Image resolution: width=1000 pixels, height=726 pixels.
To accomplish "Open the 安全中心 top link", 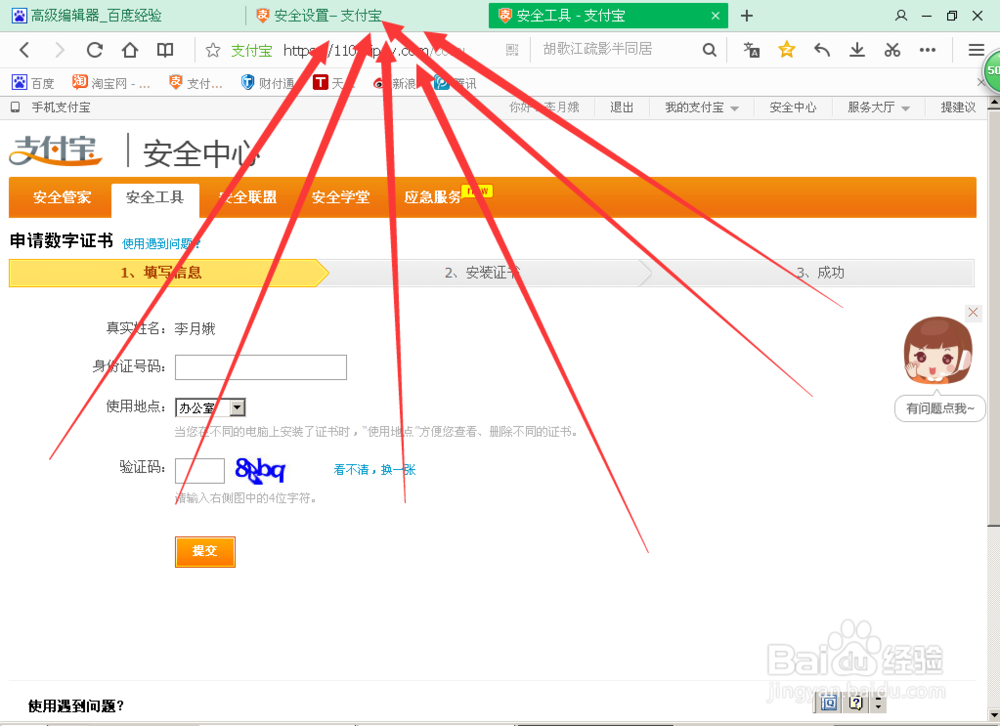I will coord(792,107).
